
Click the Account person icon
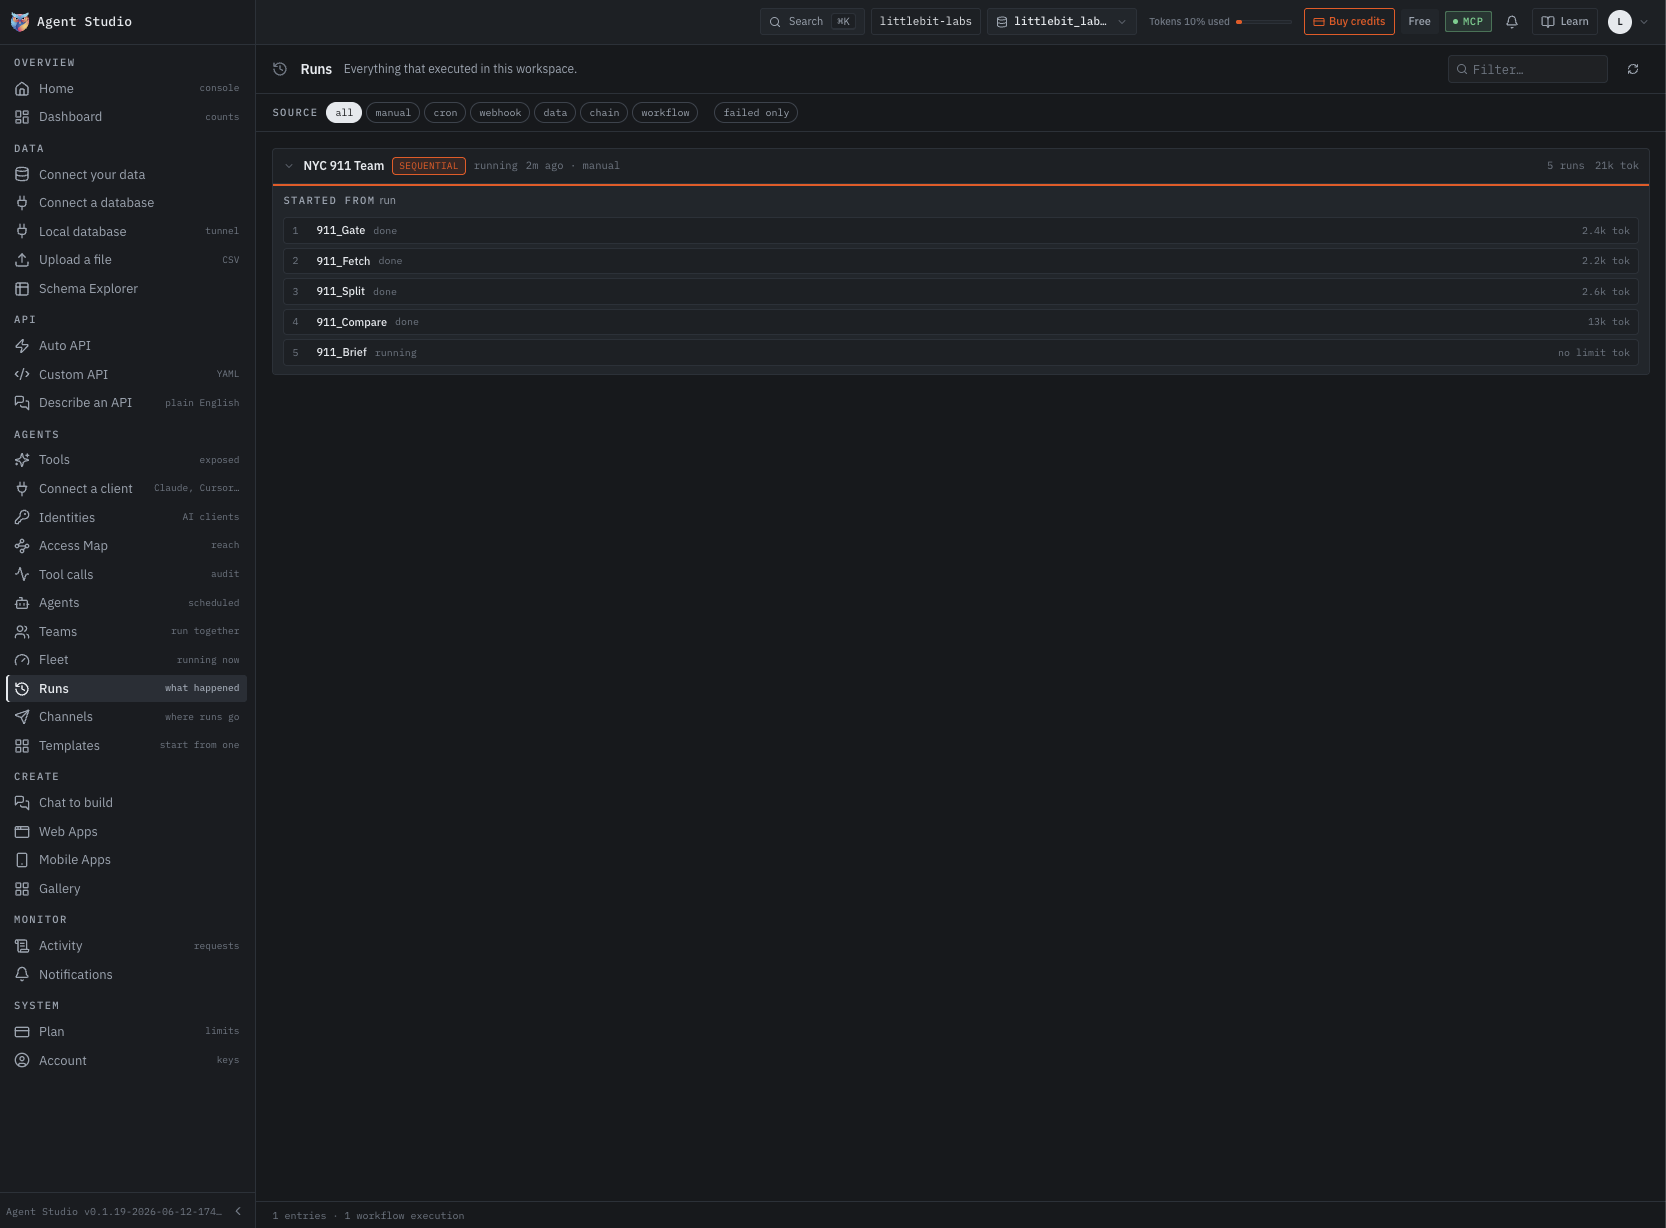coord(22,1060)
